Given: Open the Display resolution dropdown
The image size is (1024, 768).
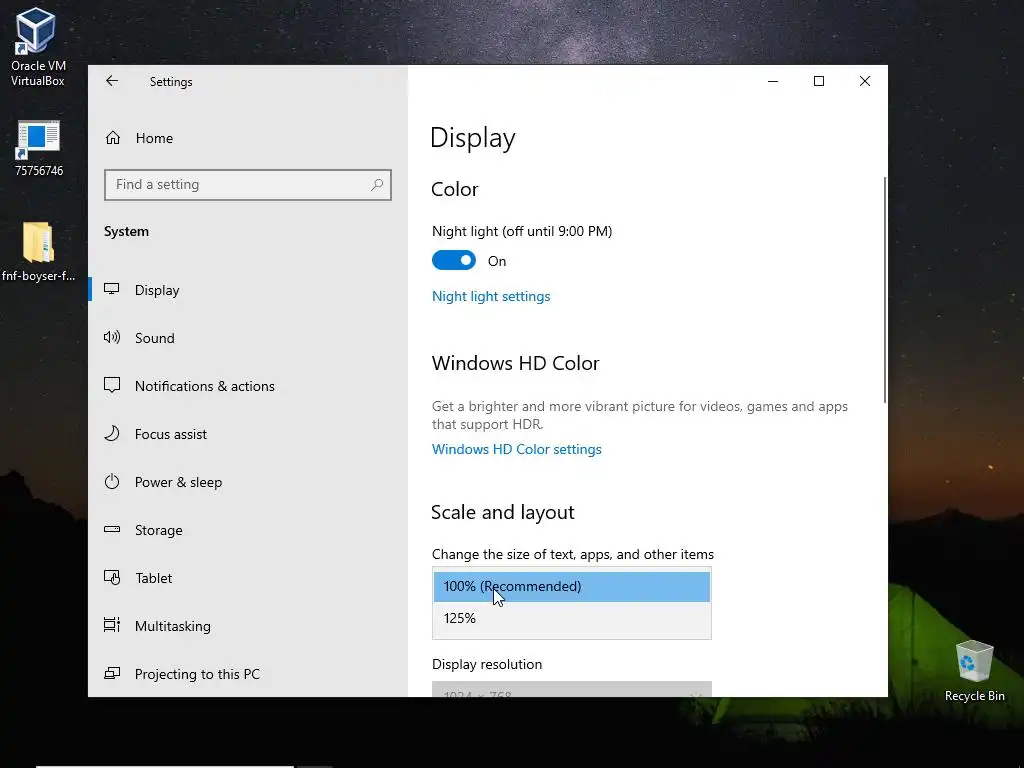Looking at the screenshot, I should tap(571, 689).
